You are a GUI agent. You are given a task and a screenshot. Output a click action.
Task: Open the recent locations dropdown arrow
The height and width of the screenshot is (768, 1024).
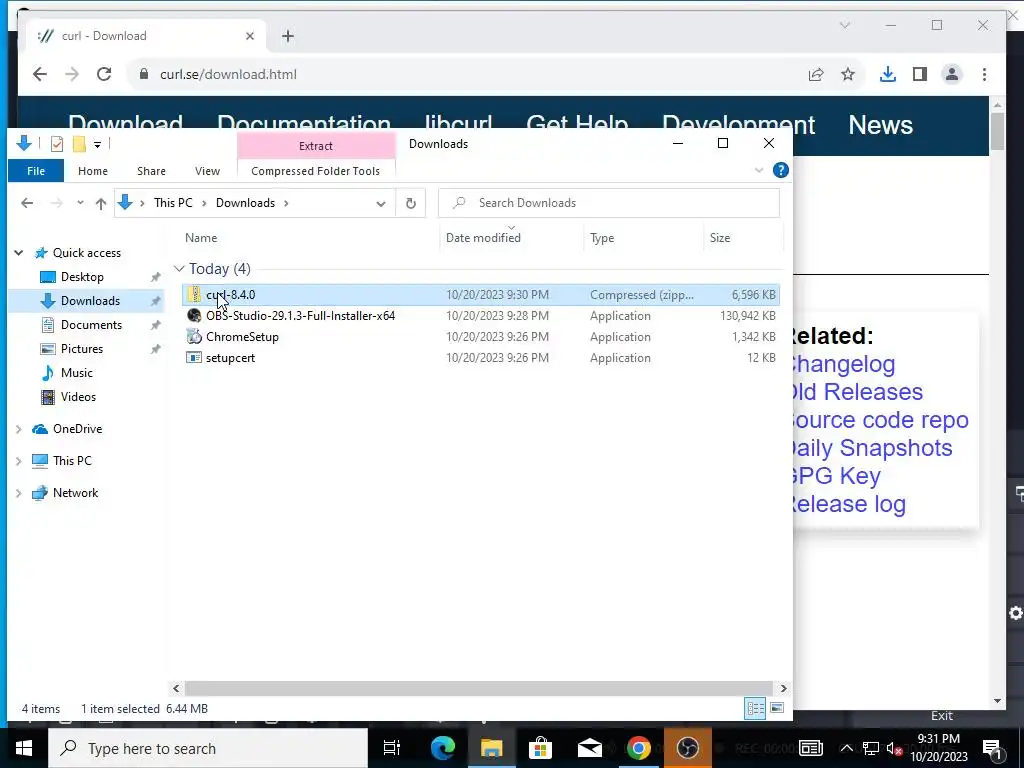80,203
